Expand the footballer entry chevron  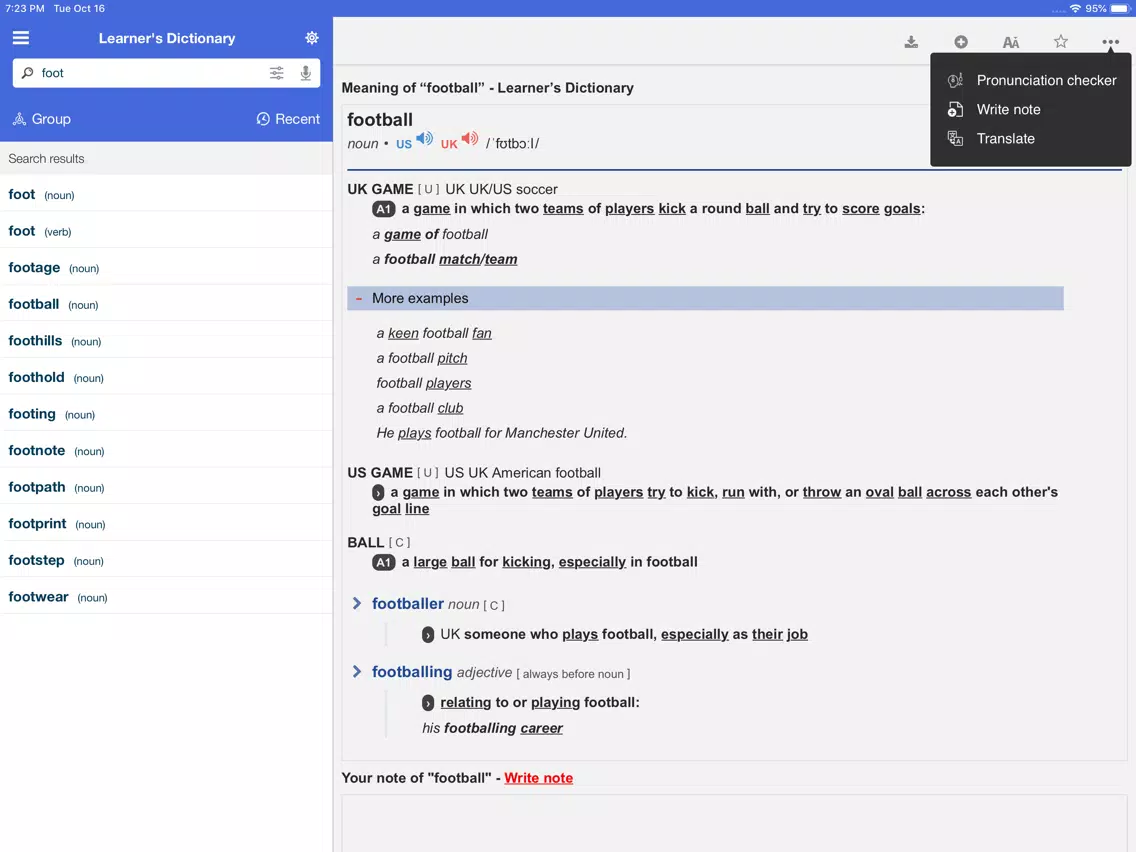[356, 604]
